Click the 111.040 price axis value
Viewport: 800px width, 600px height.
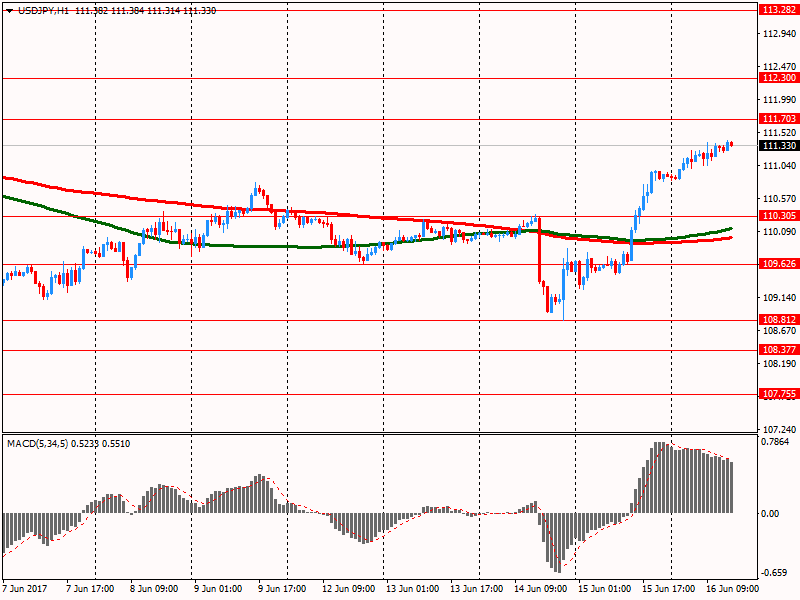(779, 165)
